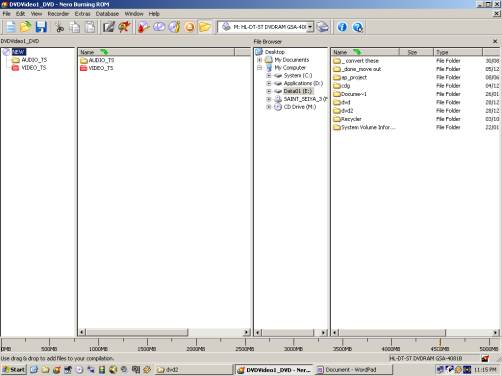
Task: Toggle File Browser folder toolbar icon
Action: 205,27
